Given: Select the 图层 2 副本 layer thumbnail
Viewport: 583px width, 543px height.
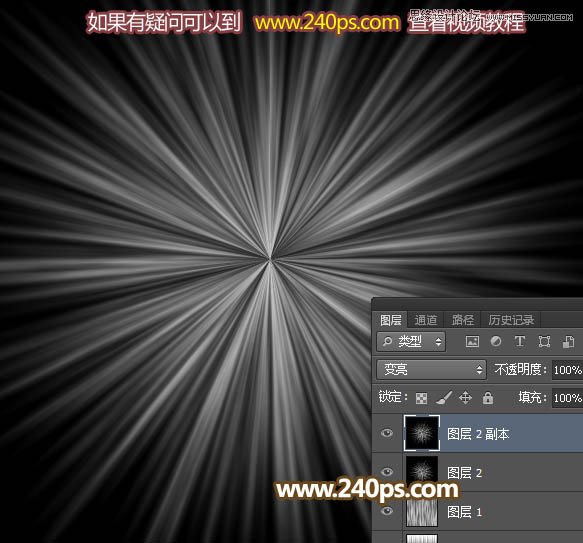Looking at the screenshot, I should 422,433.
